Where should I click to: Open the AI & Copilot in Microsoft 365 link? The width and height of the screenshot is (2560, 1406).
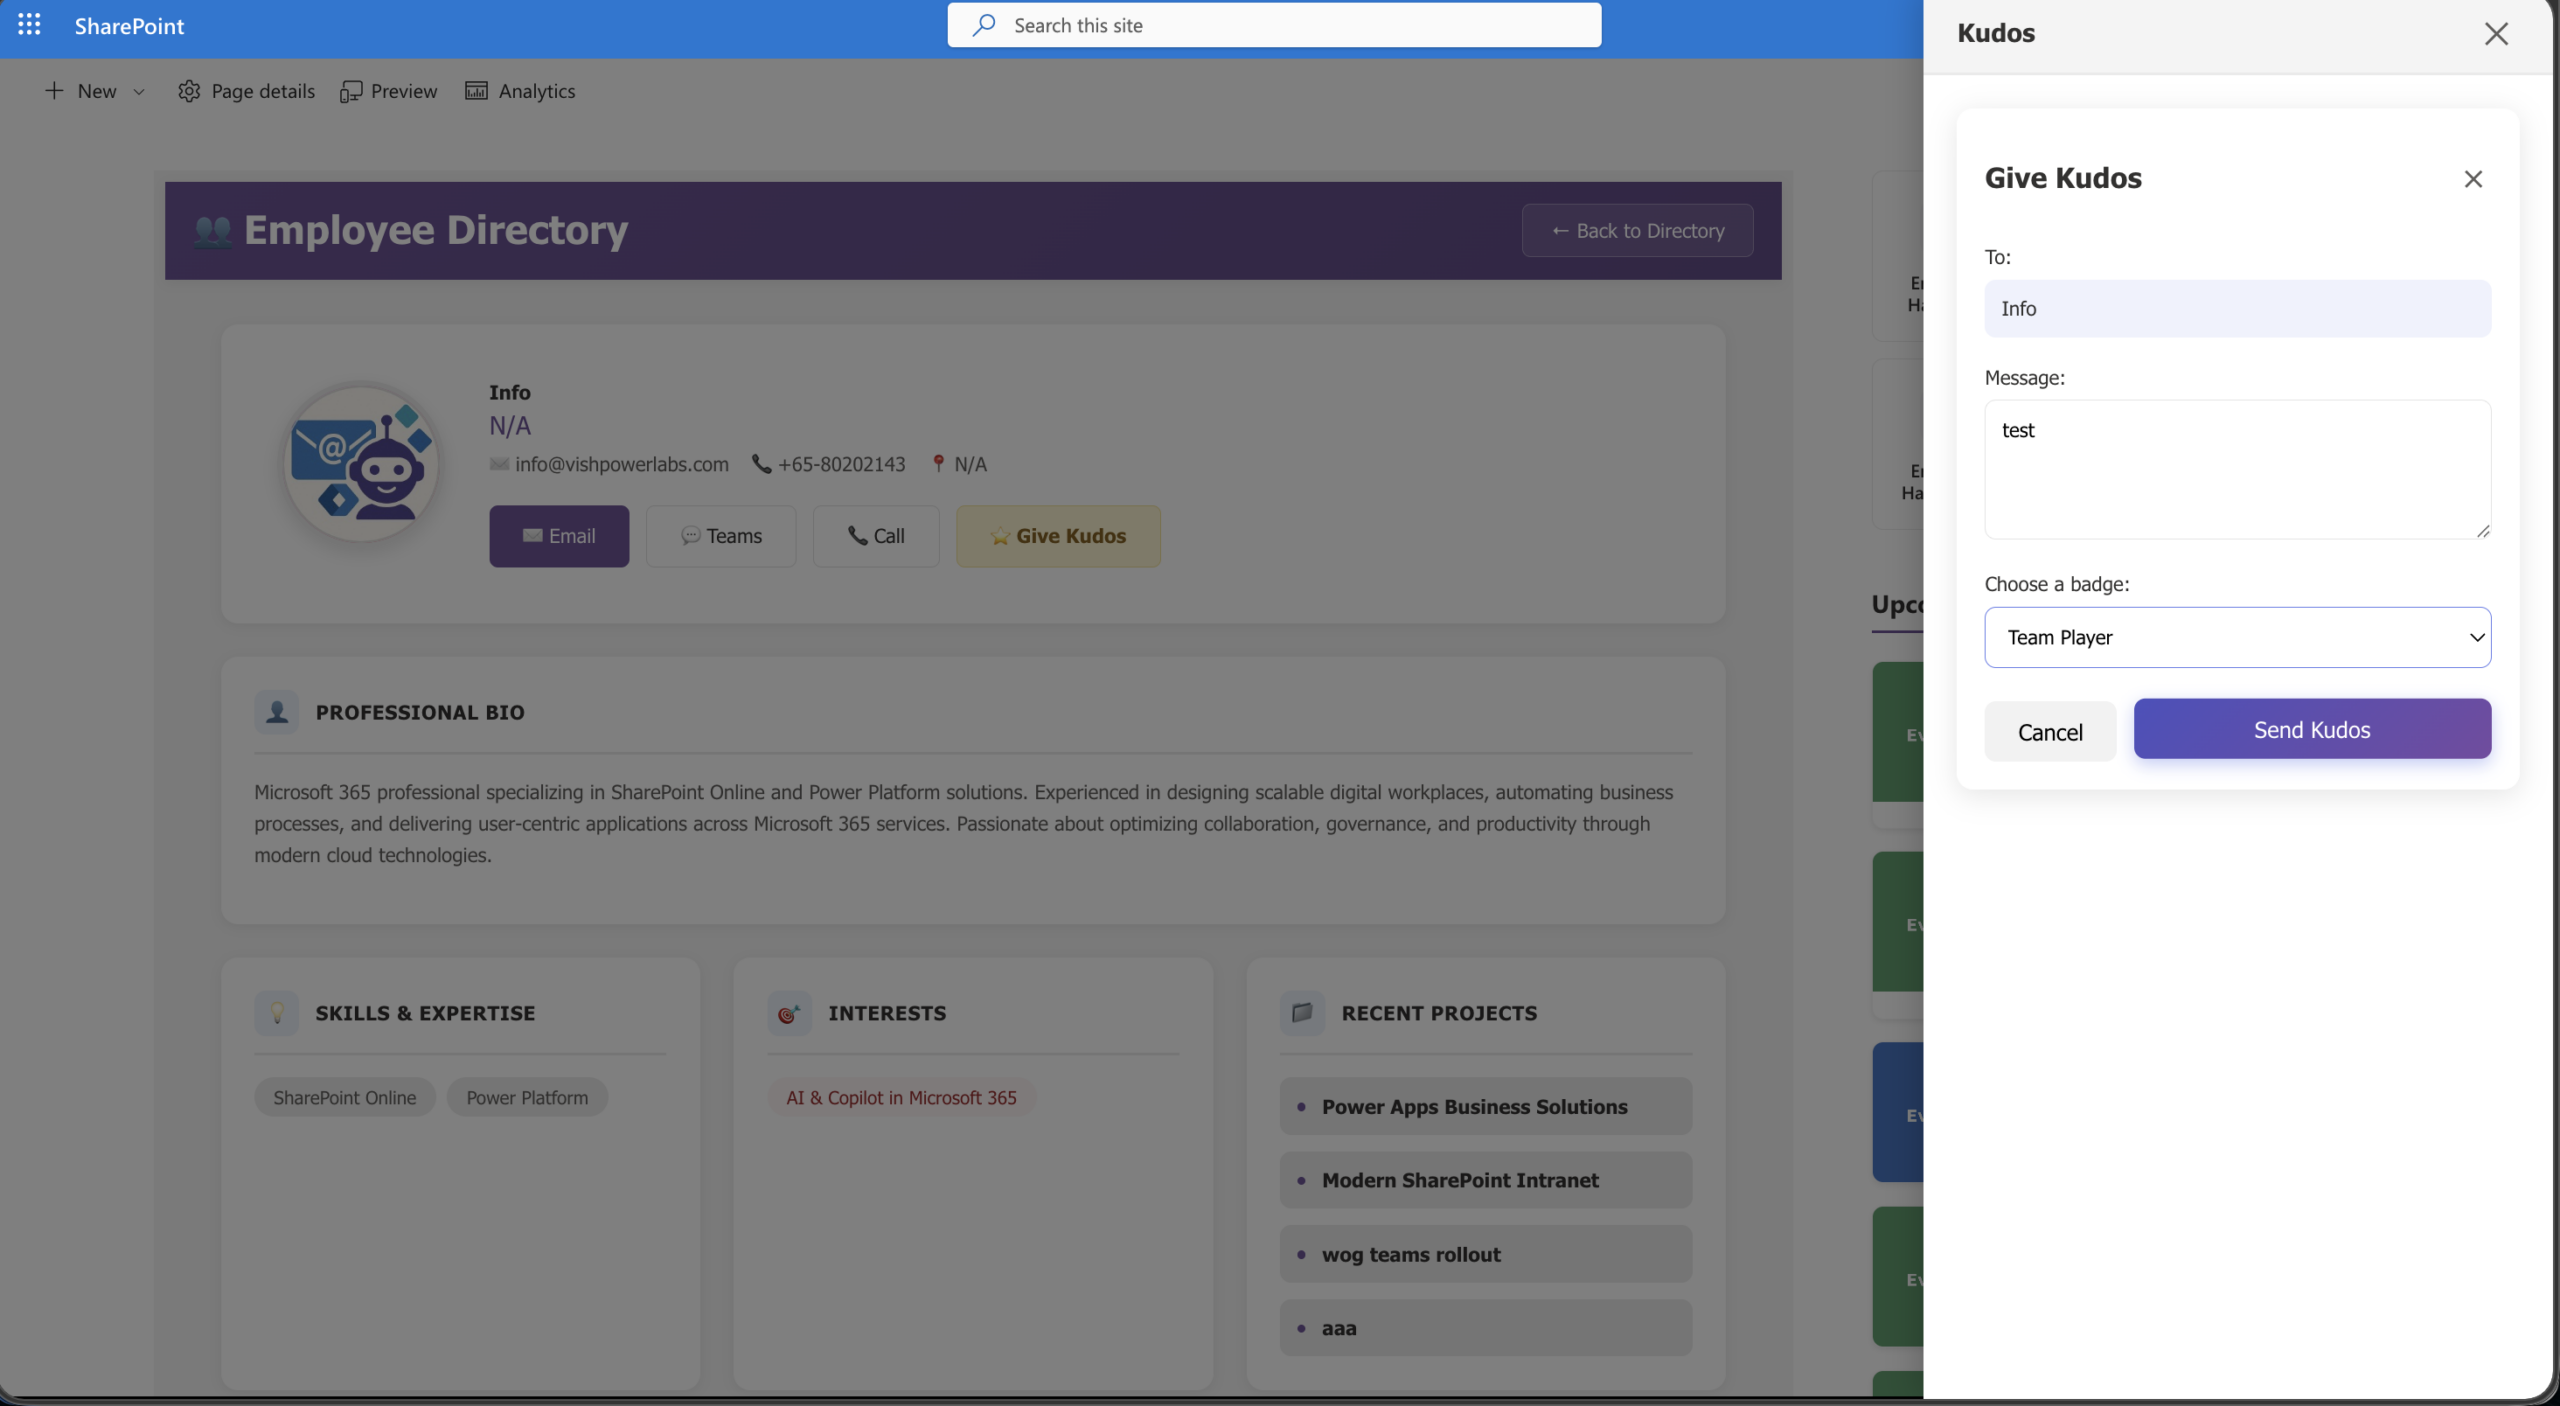[901, 1096]
